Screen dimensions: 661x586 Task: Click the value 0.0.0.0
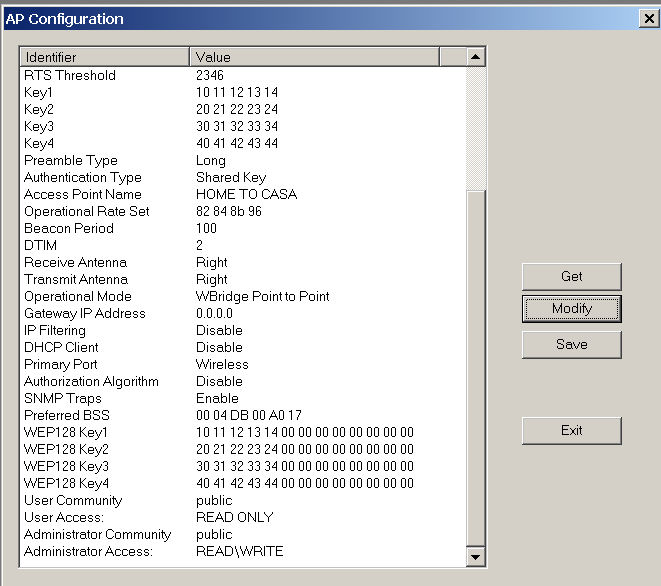214,313
